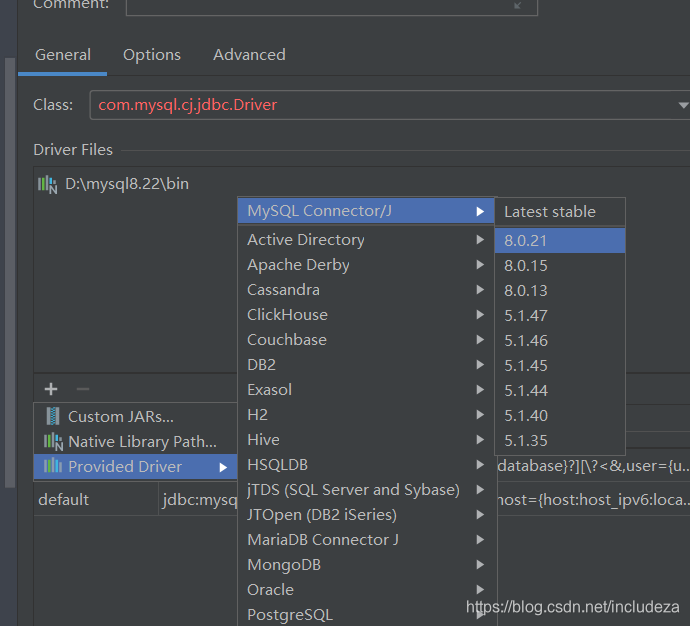
Task: Select the D:\mysql8.22\bin driver file entry
Action: point(127,184)
